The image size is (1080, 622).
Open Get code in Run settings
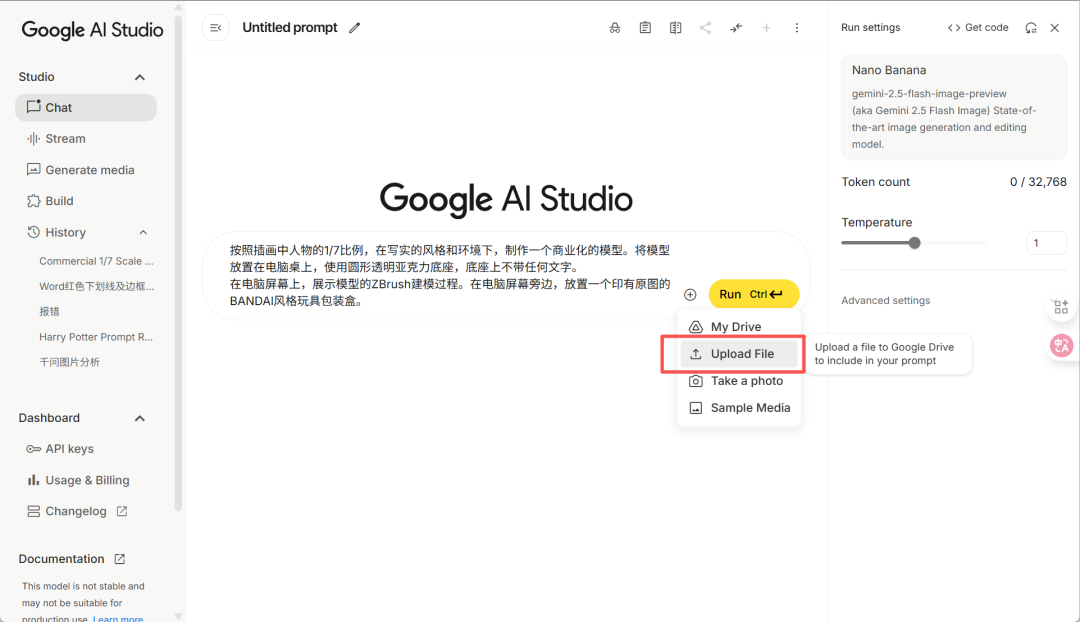pyautogui.click(x=977, y=27)
